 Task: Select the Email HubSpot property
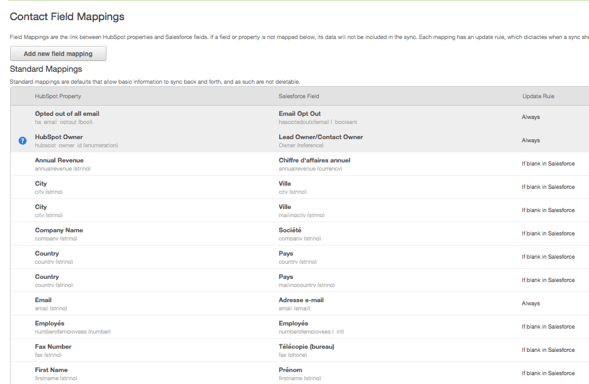(43, 300)
